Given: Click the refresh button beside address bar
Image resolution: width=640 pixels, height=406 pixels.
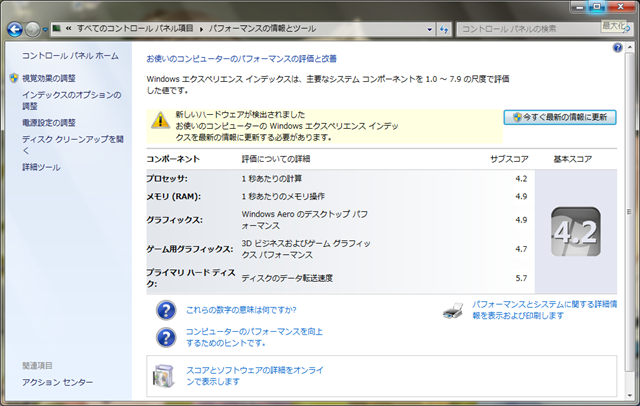Looking at the screenshot, I should pos(444,29).
